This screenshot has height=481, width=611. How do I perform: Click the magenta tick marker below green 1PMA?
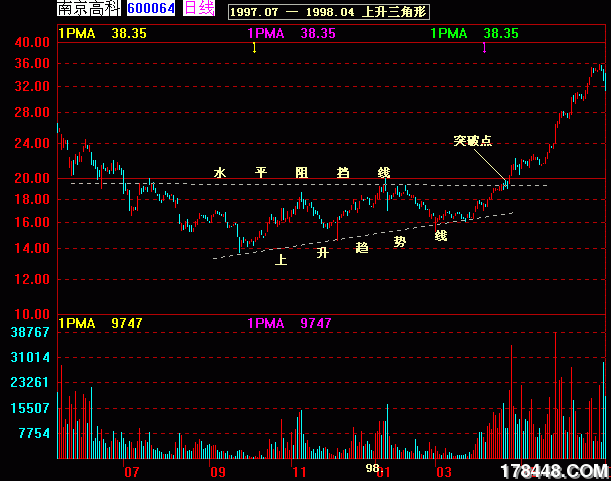(484, 48)
